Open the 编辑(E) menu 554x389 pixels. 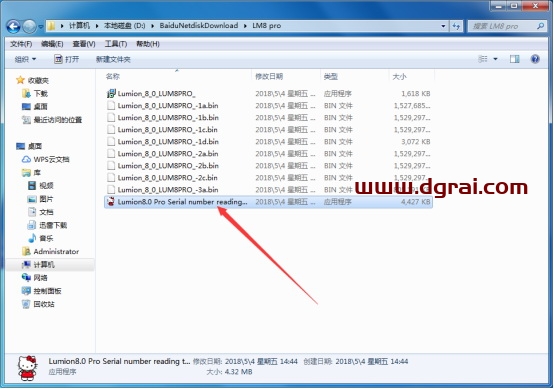tap(52, 44)
